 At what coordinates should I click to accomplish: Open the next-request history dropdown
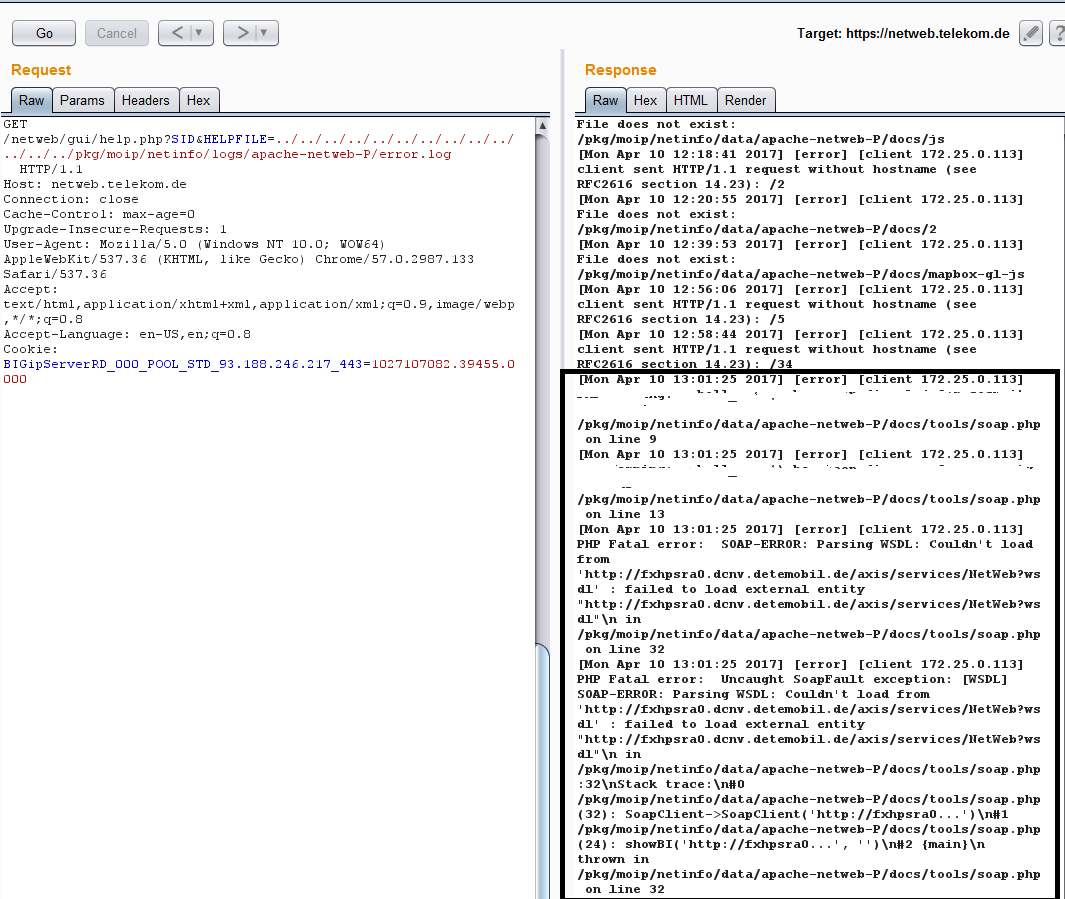pos(265,33)
